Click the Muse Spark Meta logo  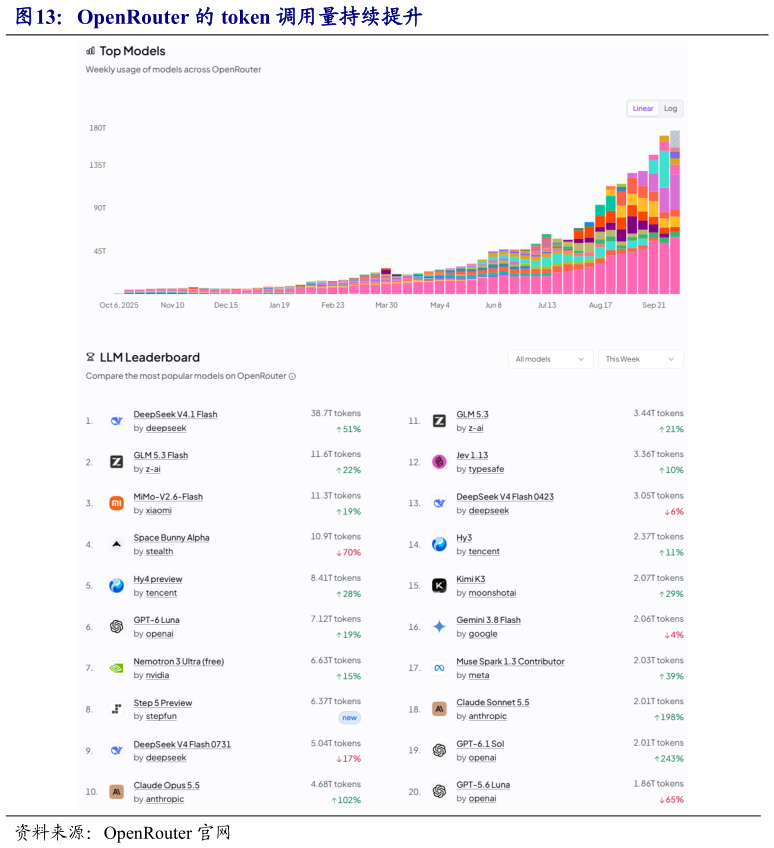pyautogui.click(x=439, y=668)
